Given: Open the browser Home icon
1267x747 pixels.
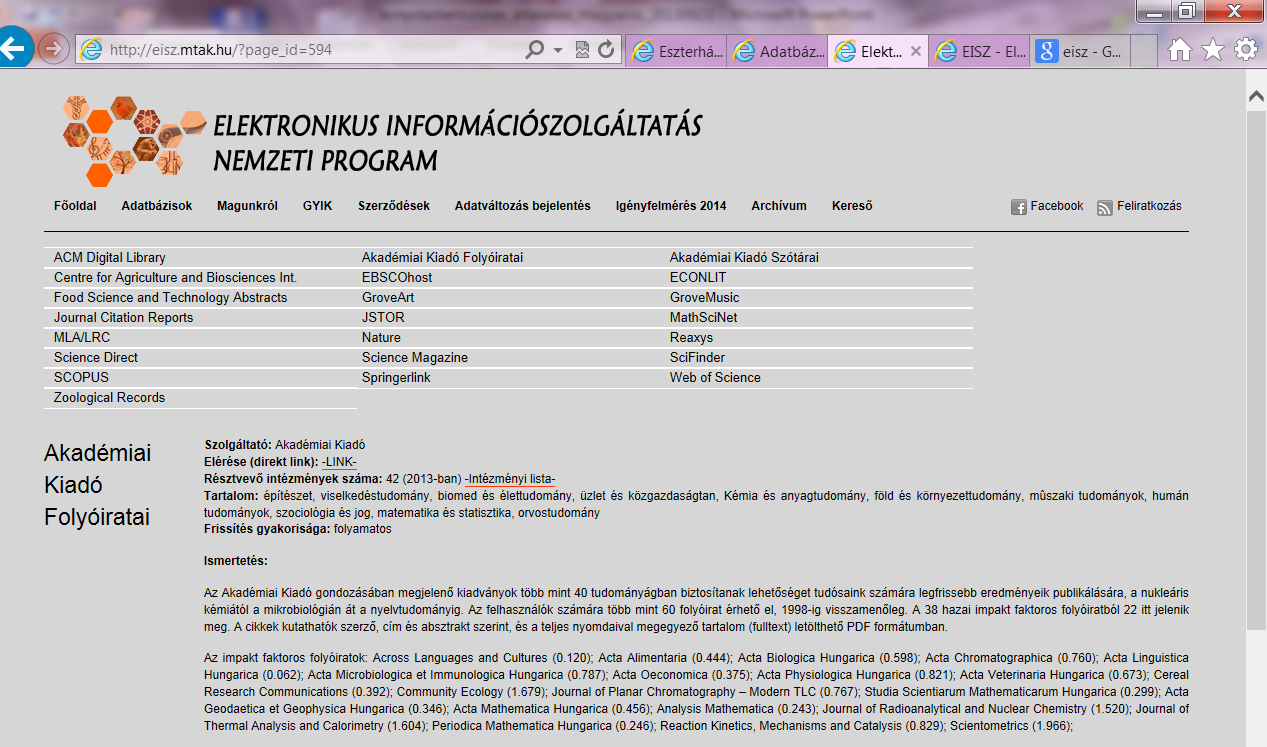Looking at the screenshot, I should point(1180,49).
